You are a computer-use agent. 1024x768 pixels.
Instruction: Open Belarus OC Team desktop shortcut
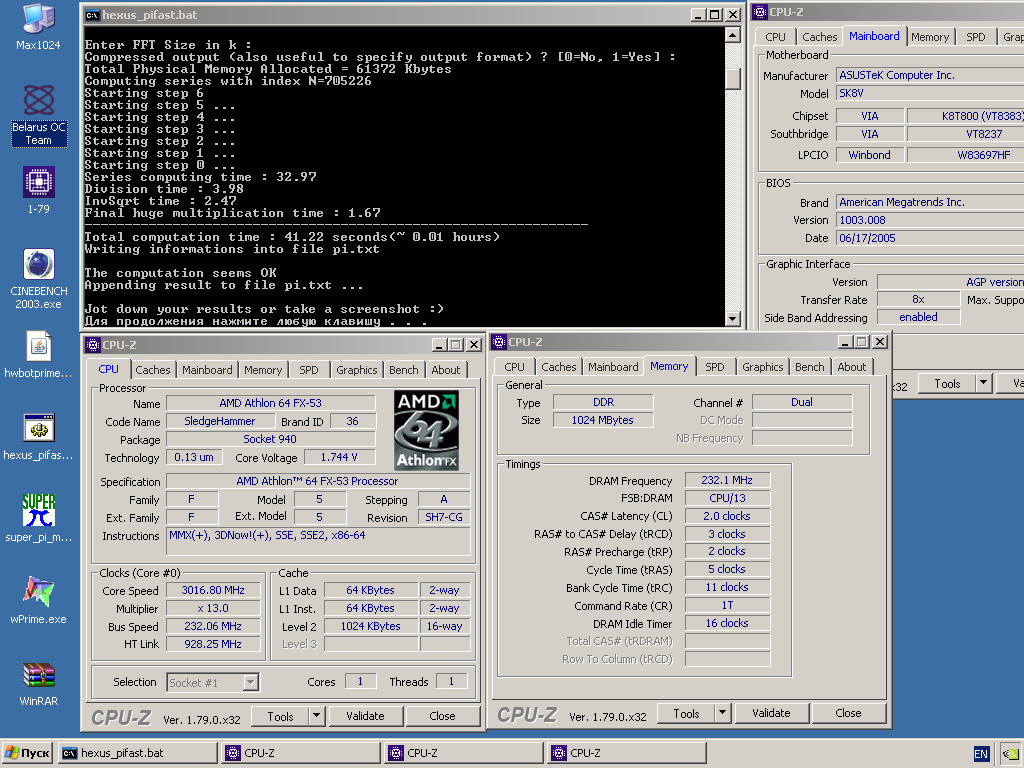tap(39, 114)
